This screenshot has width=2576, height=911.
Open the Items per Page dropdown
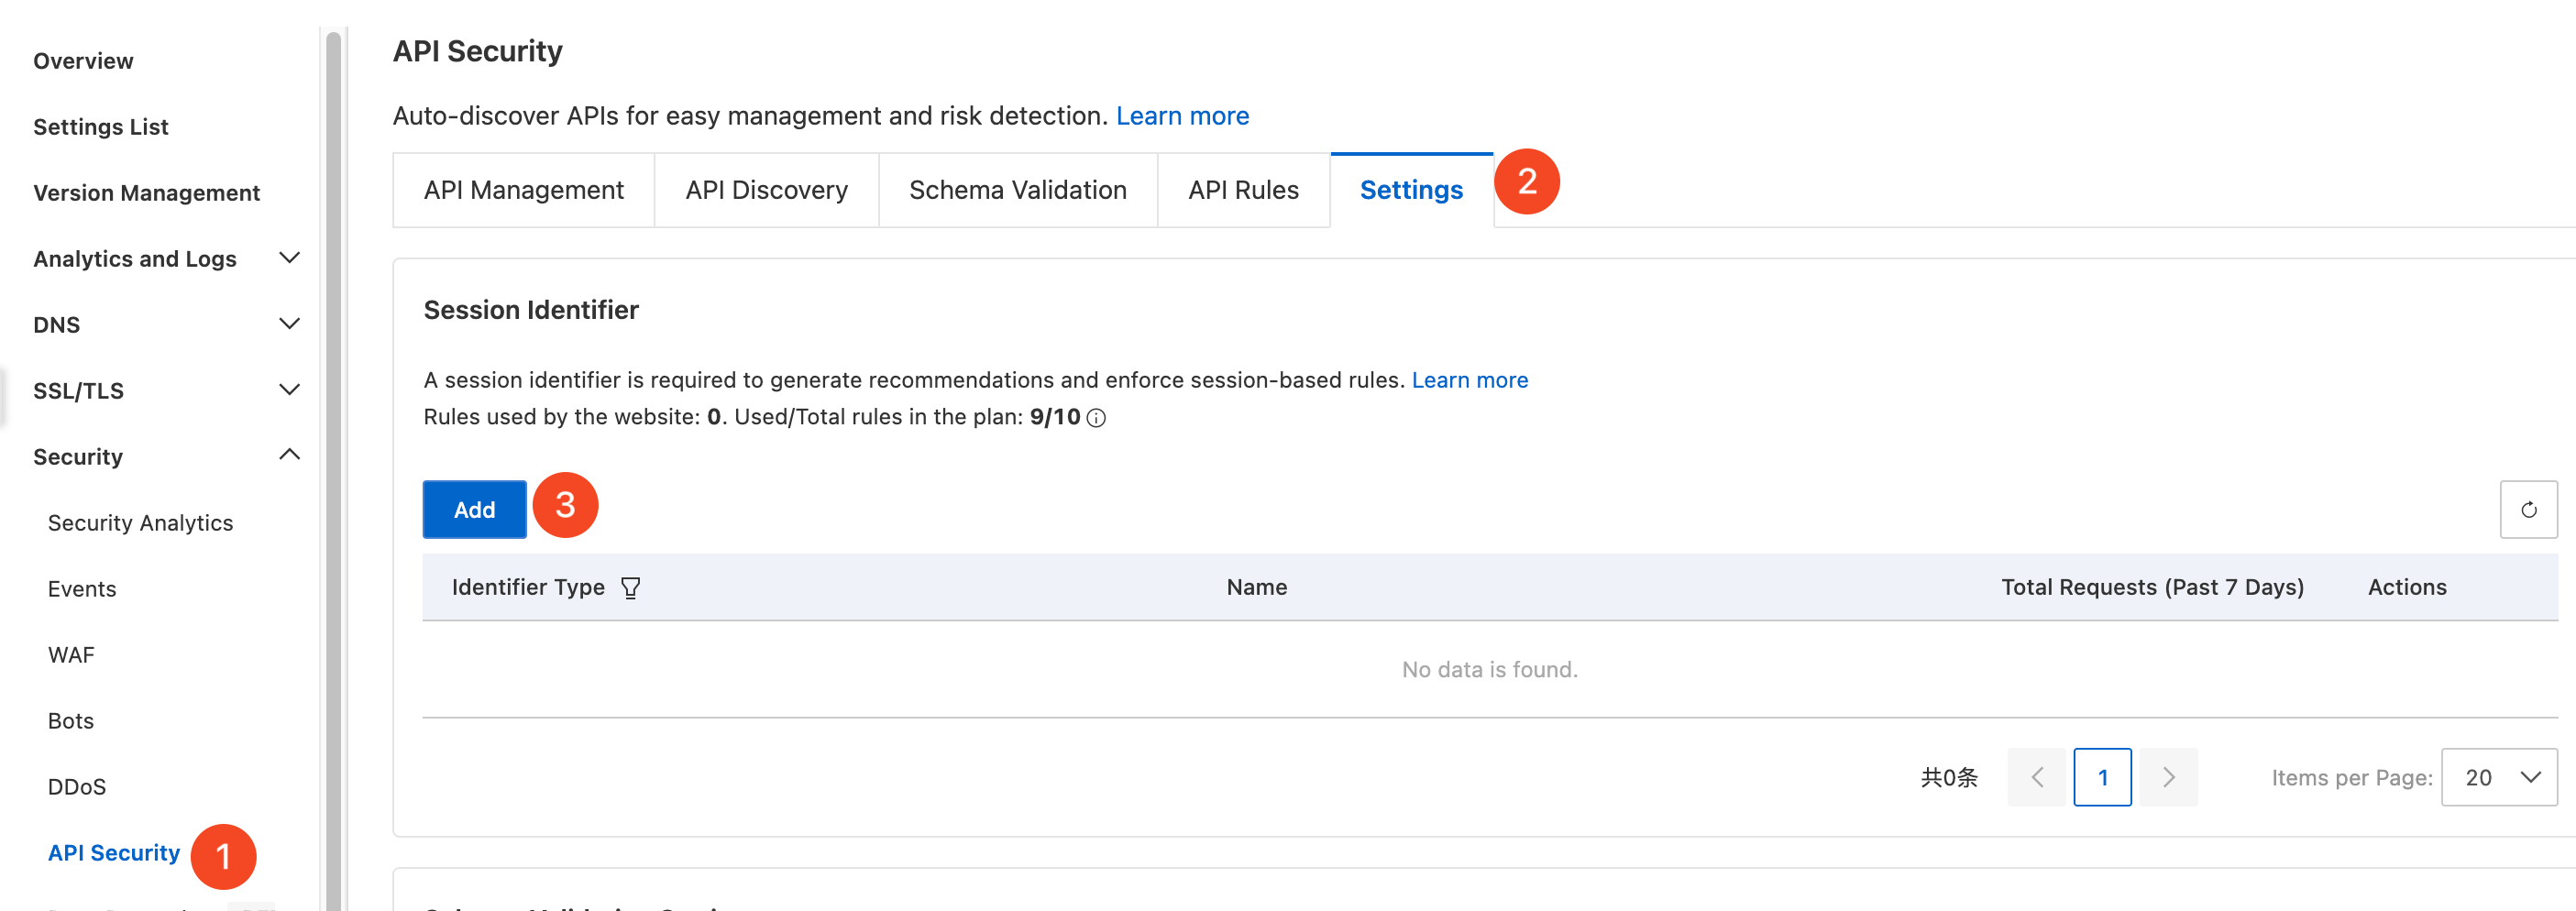[x=2498, y=777]
